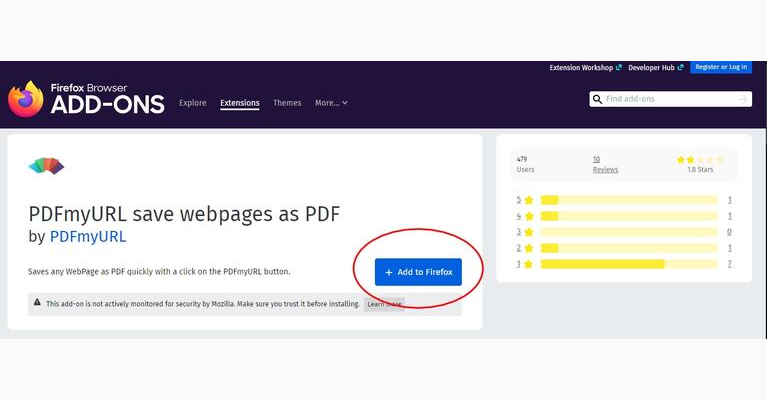The height and width of the screenshot is (400, 767).
Task: Open the Themes tab
Action: point(287,103)
